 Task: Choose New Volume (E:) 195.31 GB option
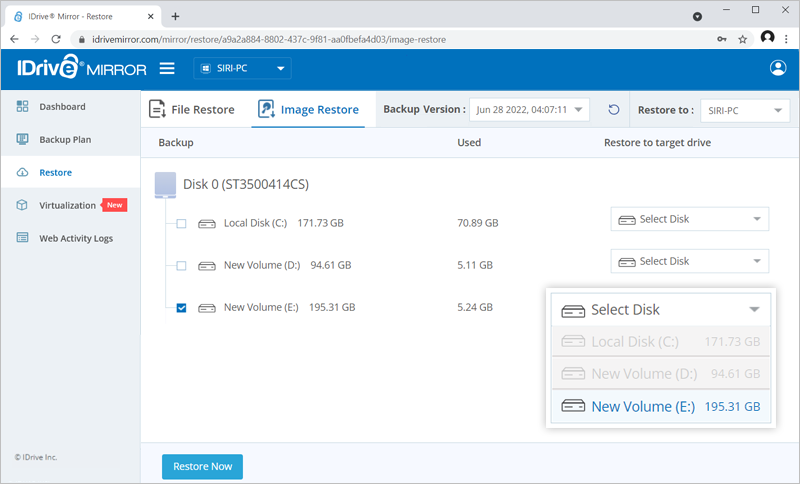click(661, 406)
